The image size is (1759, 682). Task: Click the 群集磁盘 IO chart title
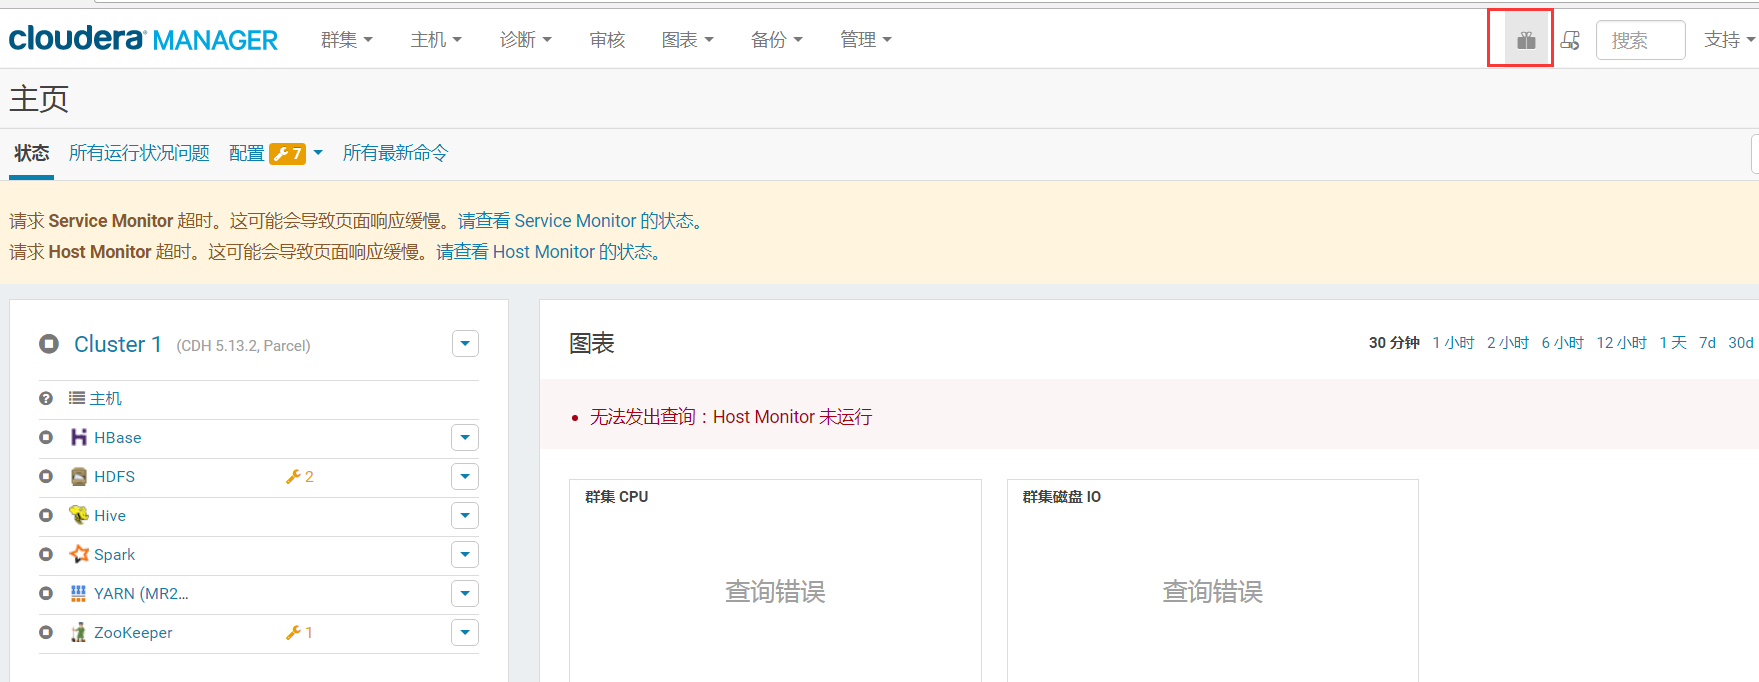pos(1061,497)
